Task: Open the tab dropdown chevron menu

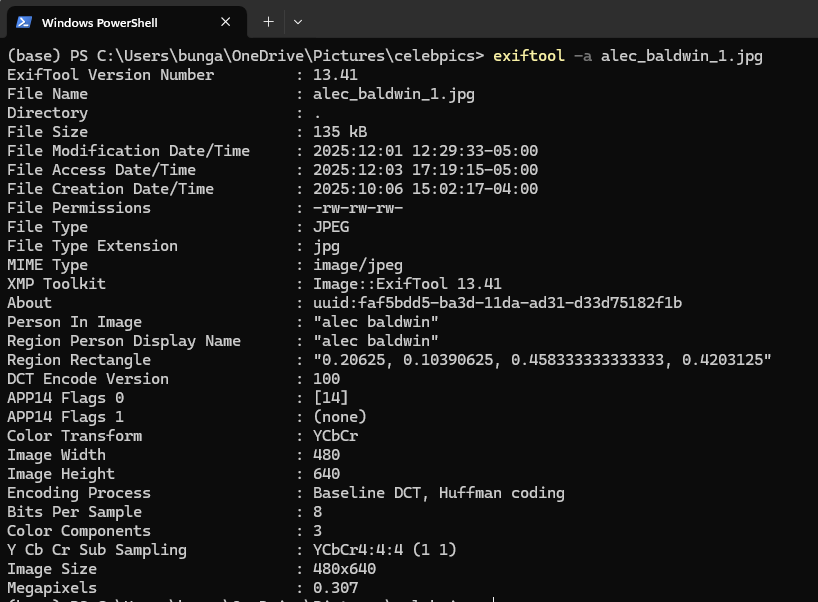Action: click(x=297, y=21)
